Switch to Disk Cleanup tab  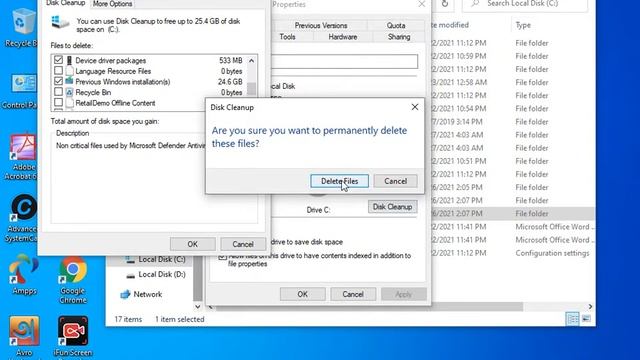(x=65, y=3)
